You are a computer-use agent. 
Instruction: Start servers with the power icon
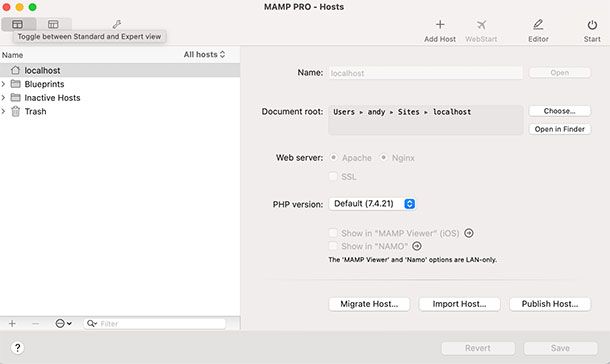click(592, 25)
